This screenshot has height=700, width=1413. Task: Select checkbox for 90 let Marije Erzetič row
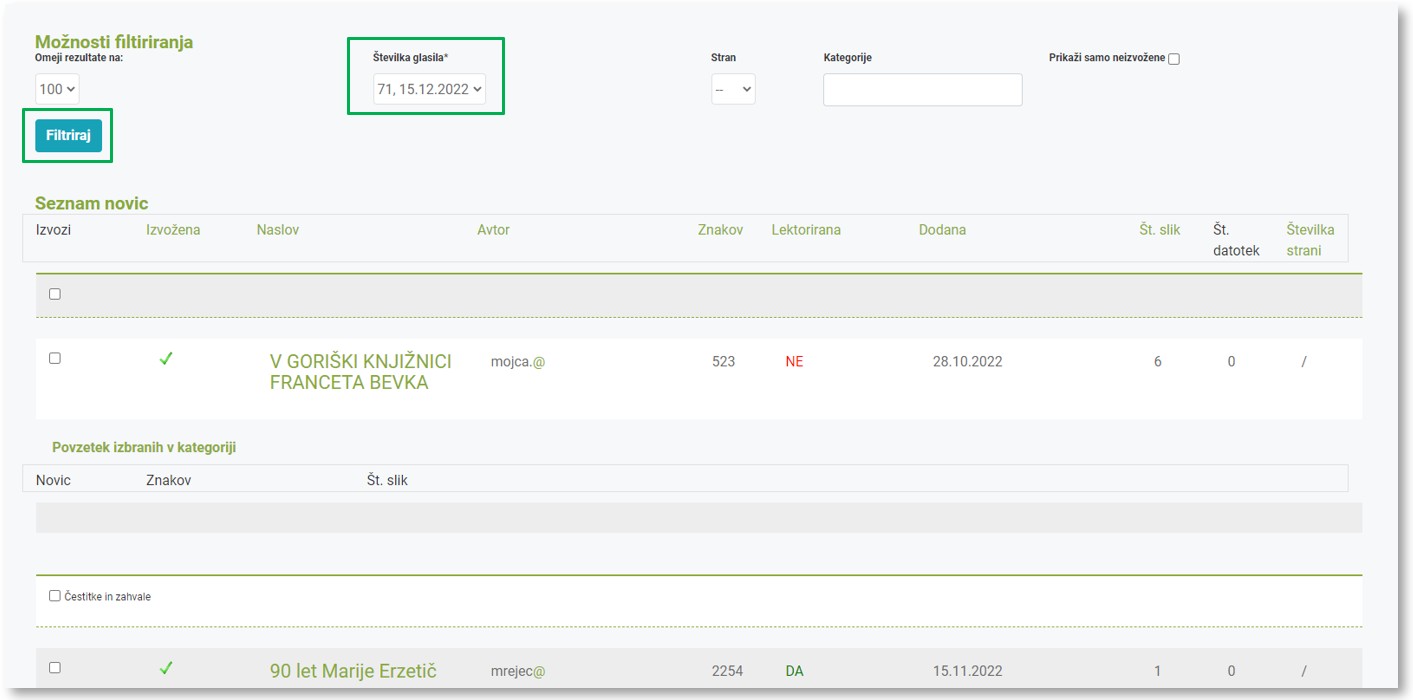tap(55, 668)
